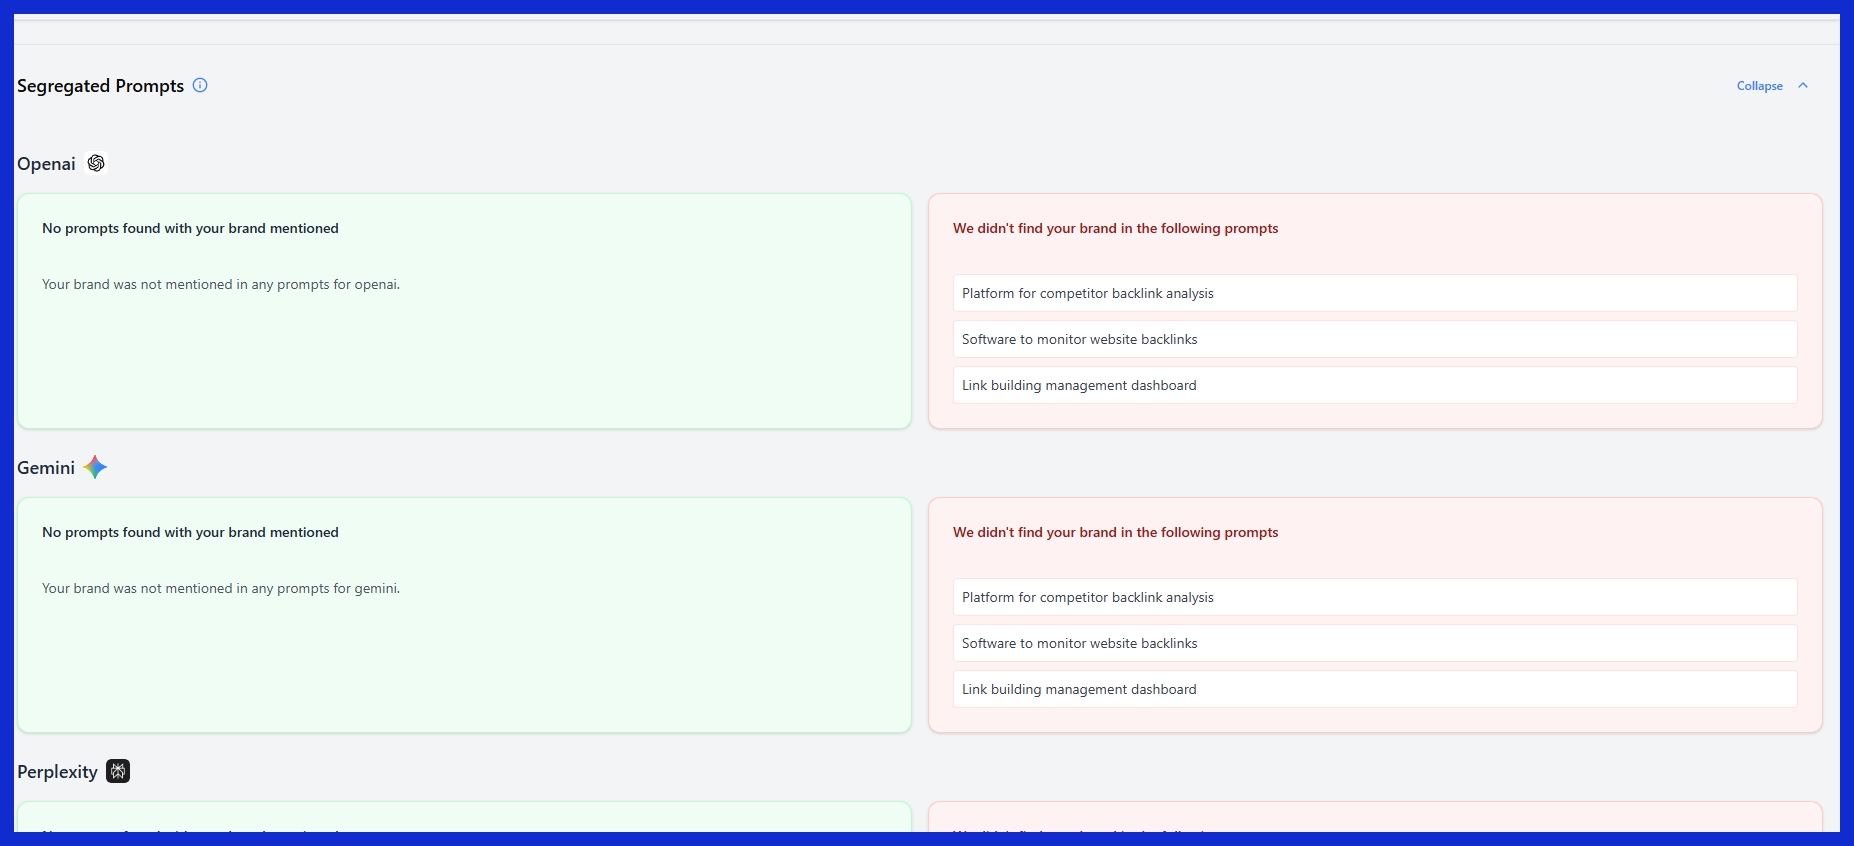This screenshot has width=1854, height=846.
Task: Click the 'Openai' section label
Action: coord(46,164)
